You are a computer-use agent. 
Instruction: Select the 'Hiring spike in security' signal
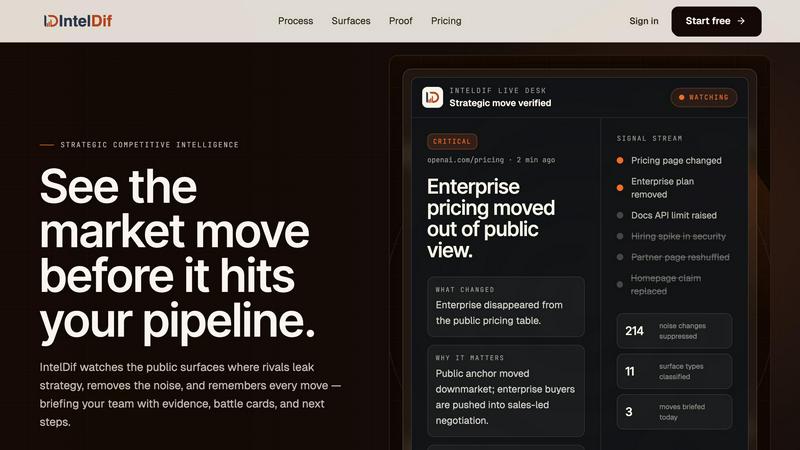coord(671,236)
